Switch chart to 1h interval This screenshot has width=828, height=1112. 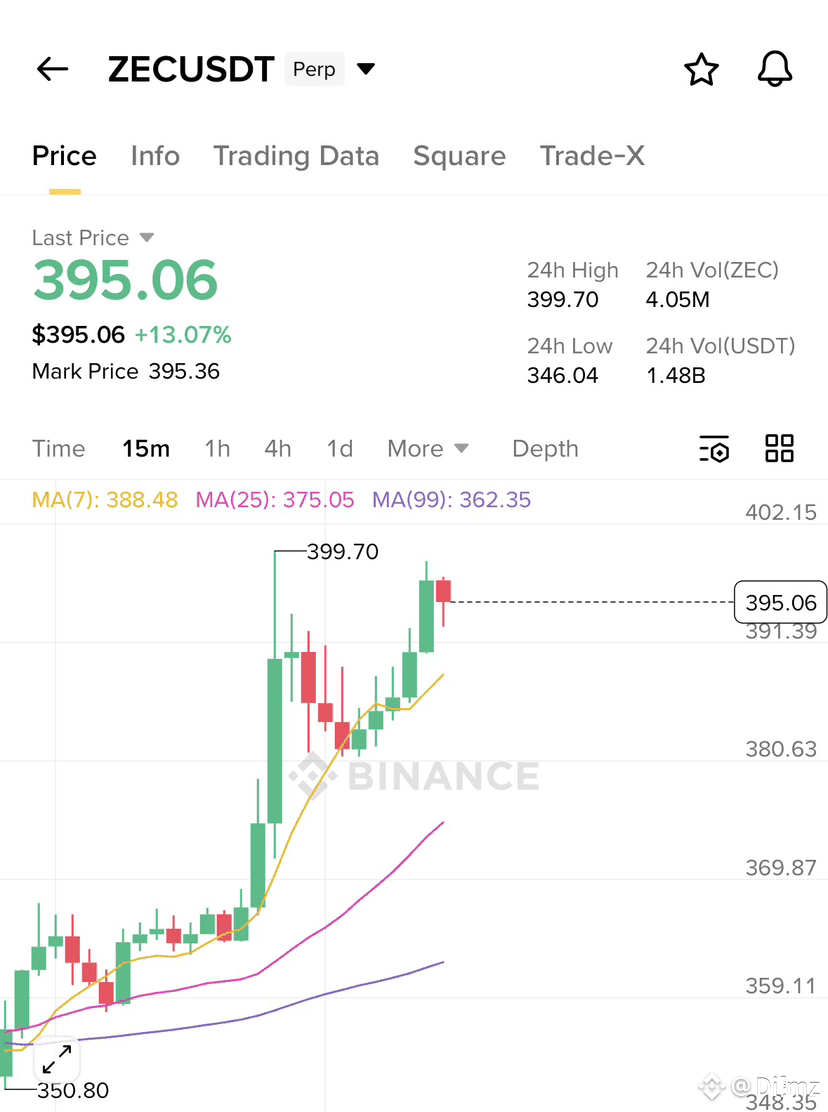[217, 449]
